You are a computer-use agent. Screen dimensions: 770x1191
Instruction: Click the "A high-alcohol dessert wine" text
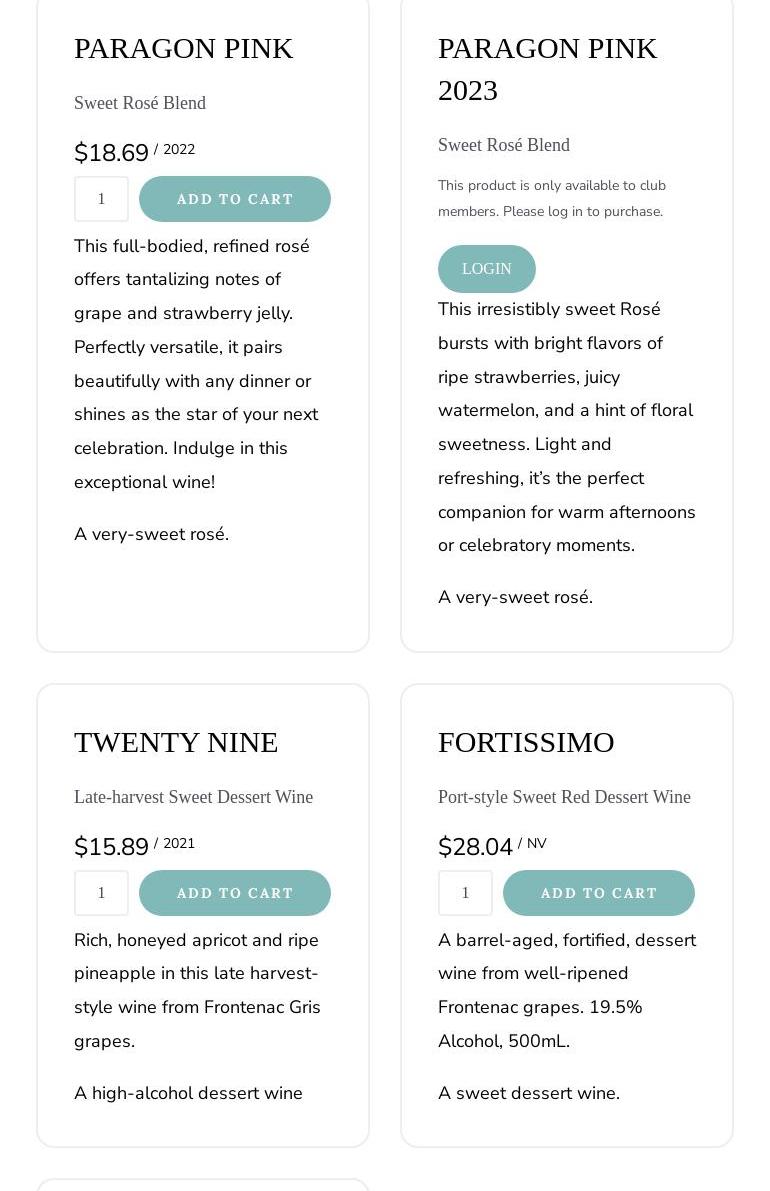[x=188, y=1093]
